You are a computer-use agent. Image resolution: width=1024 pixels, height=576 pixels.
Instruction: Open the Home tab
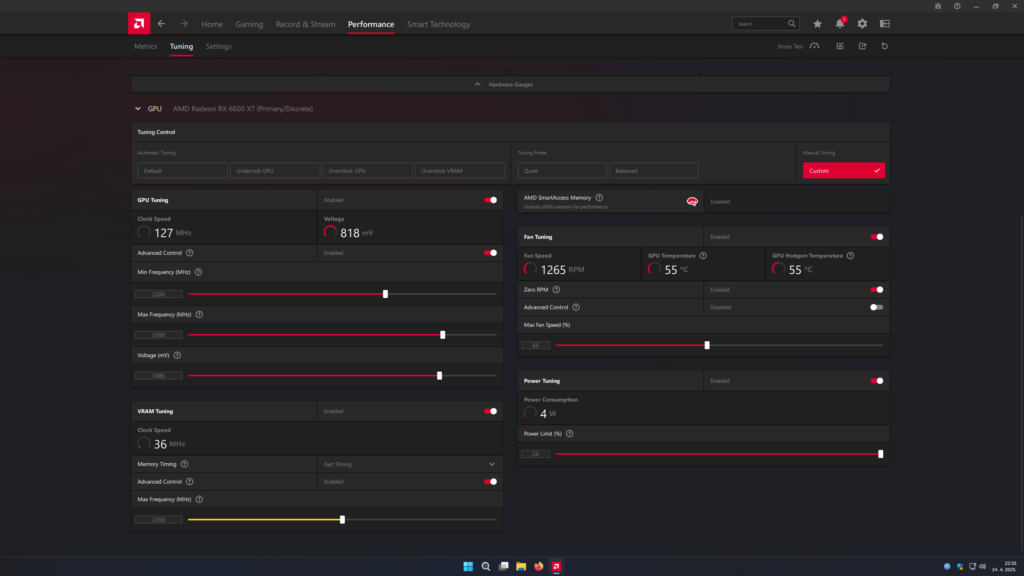tap(212, 24)
